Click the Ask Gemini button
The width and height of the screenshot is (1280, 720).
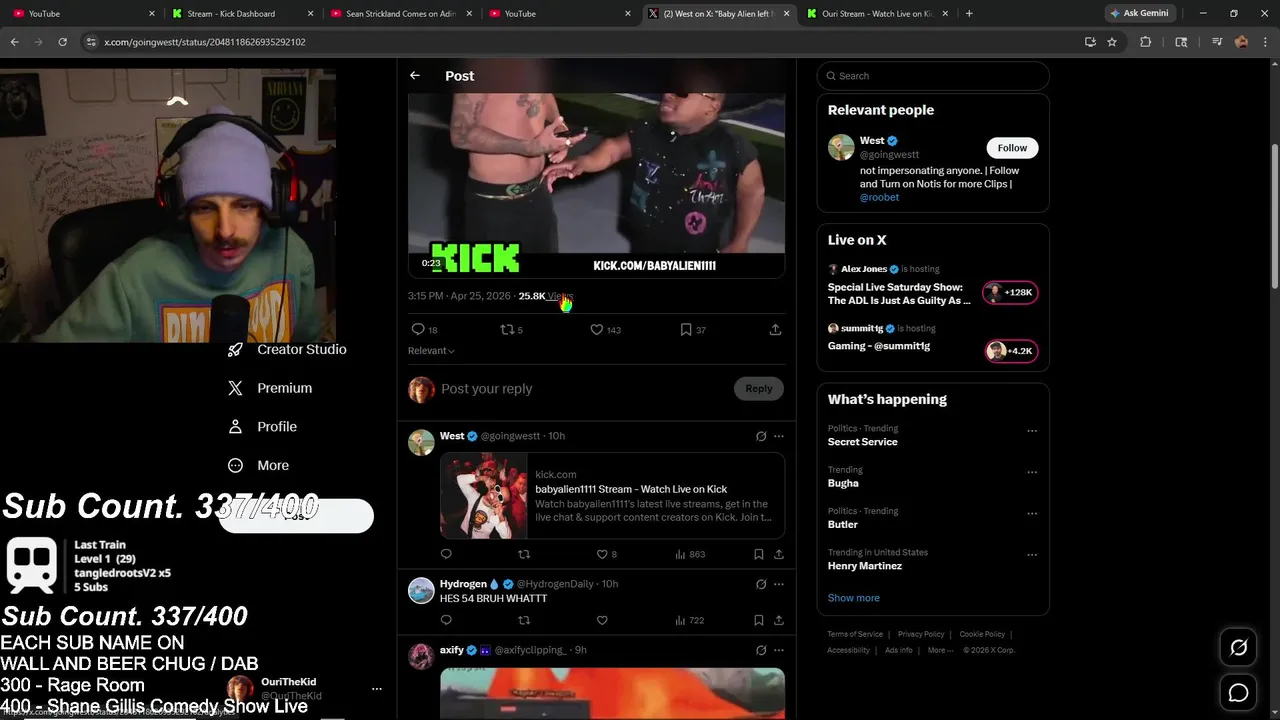[x=1139, y=14]
